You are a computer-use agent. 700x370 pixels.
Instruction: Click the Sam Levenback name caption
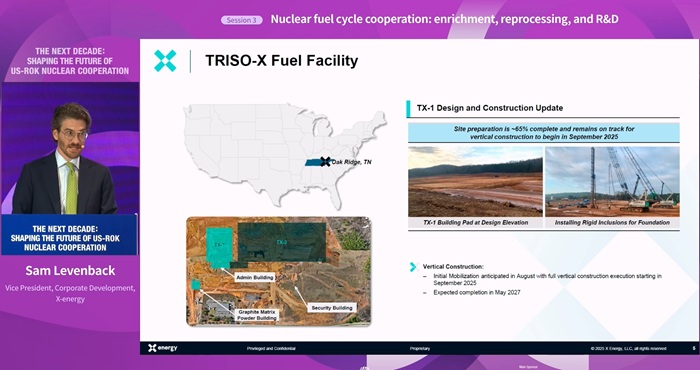pos(70,270)
